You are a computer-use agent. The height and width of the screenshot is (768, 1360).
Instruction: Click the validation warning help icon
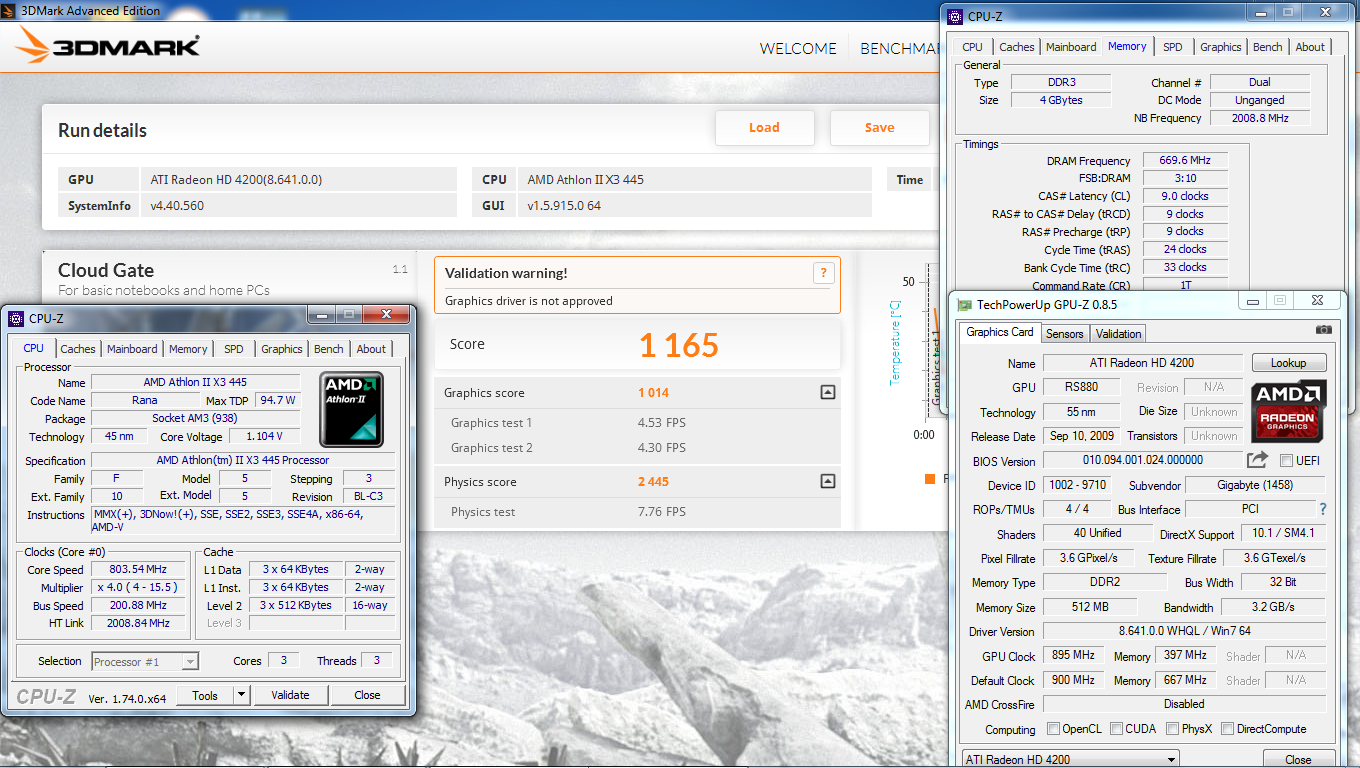click(x=823, y=273)
